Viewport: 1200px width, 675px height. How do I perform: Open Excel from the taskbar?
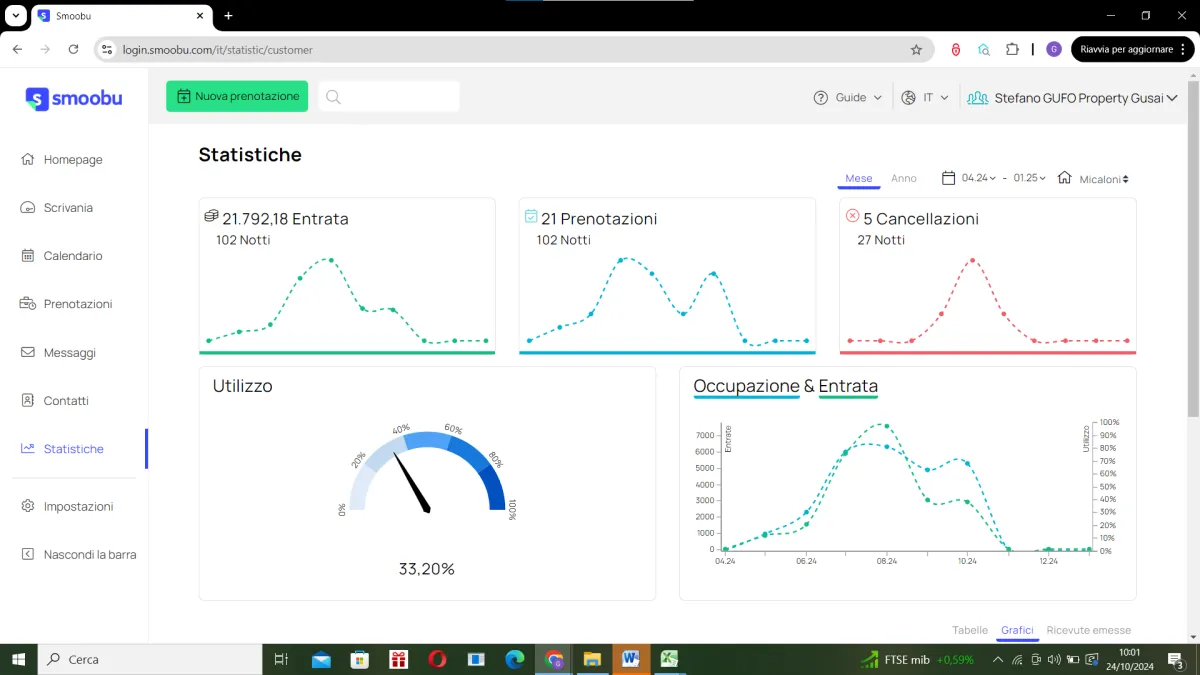(x=669, y=659)
